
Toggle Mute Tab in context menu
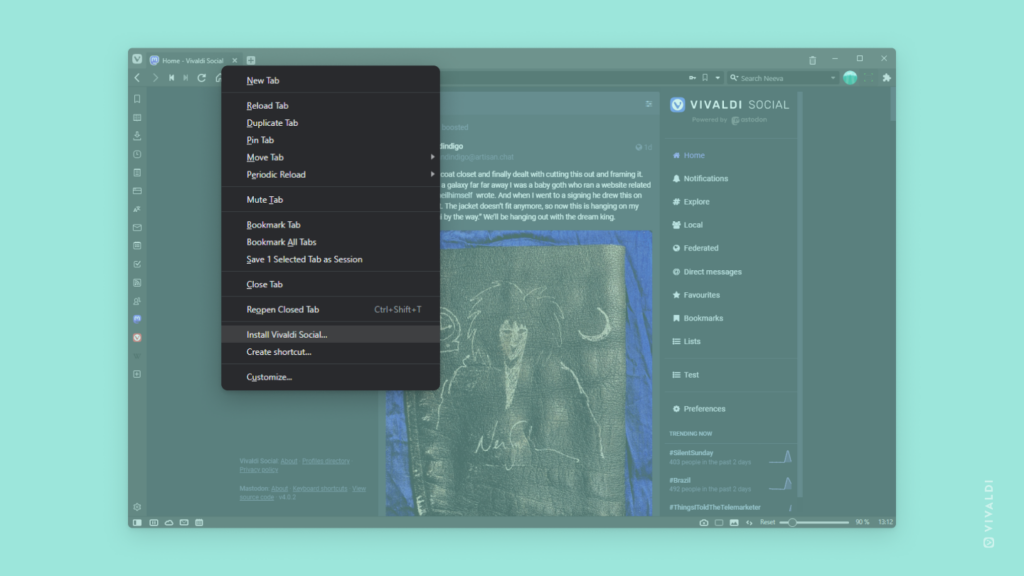coord(330,200)
